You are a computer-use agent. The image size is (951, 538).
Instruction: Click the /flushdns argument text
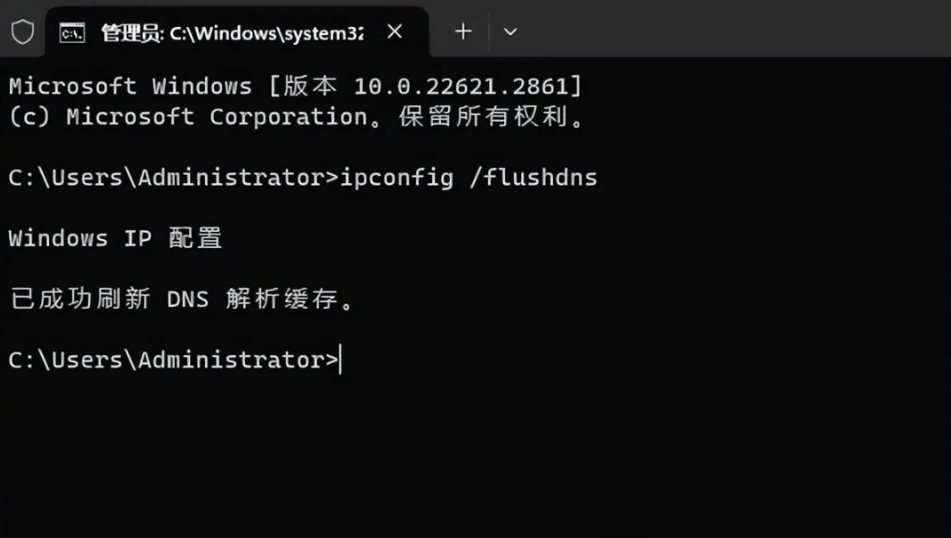533,178
